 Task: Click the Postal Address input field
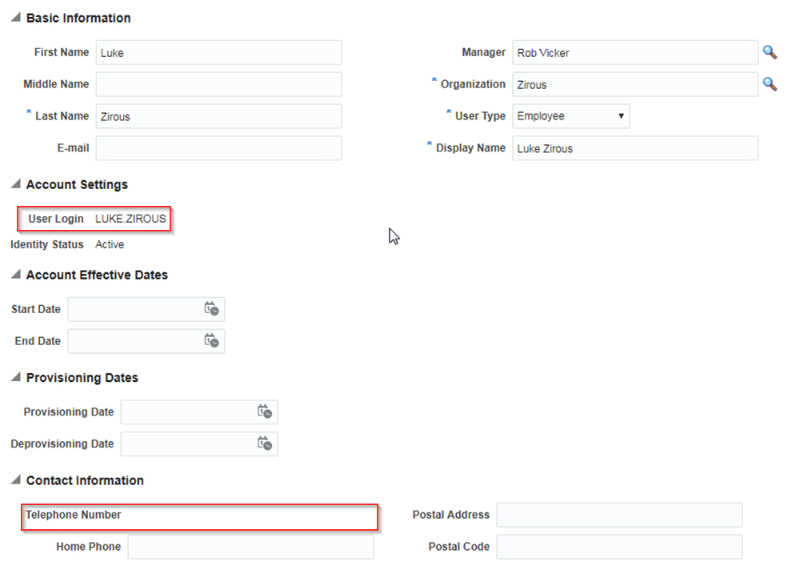pyautogui.click(x=619, y=515)
